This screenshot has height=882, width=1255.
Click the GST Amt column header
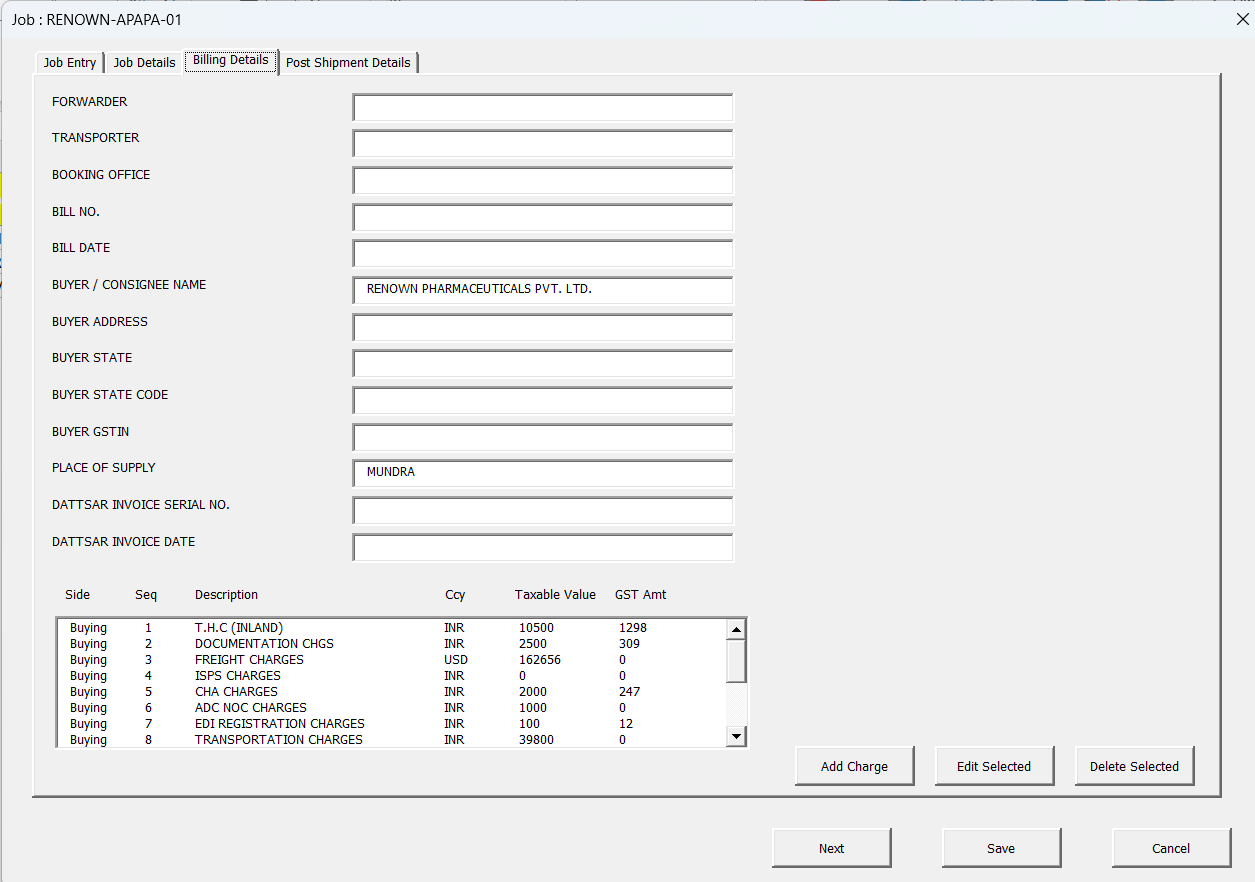[x=640, y=595]
